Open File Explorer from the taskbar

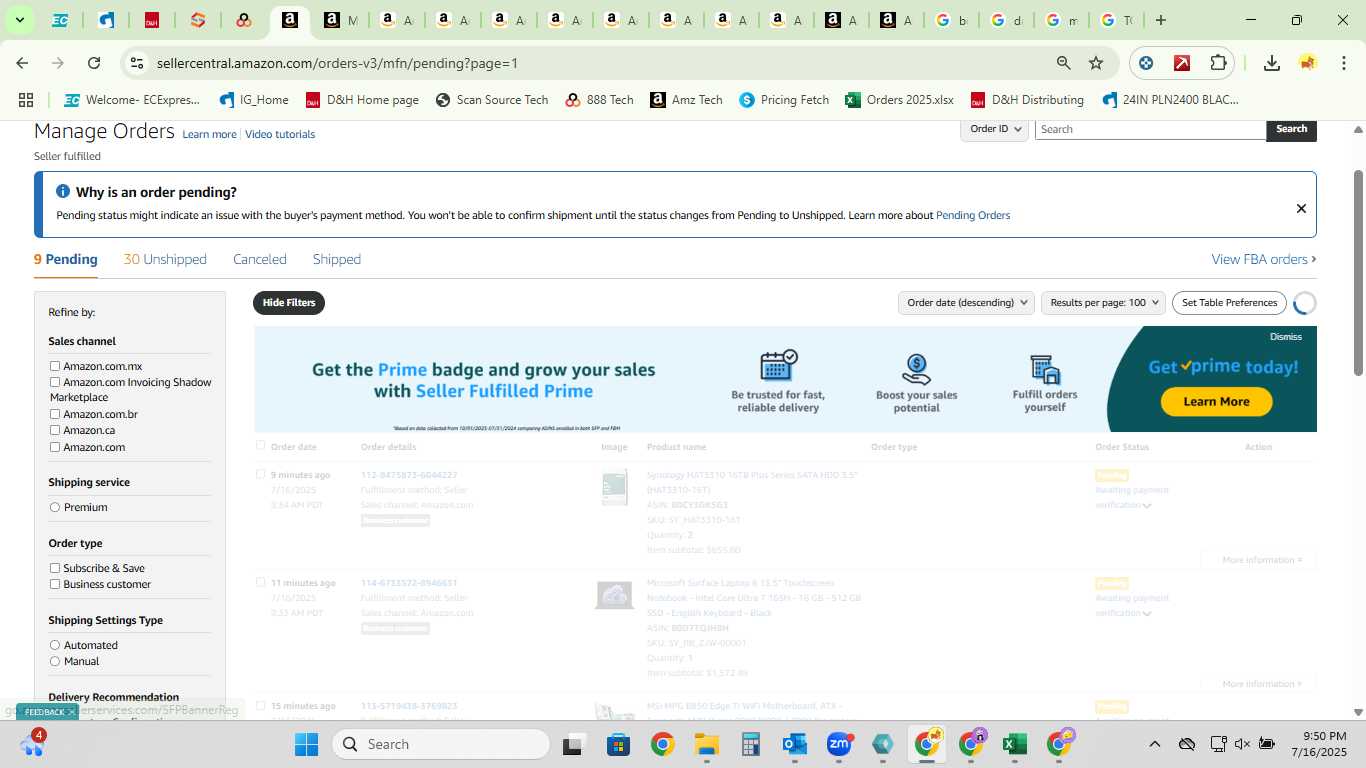point(706,744)
